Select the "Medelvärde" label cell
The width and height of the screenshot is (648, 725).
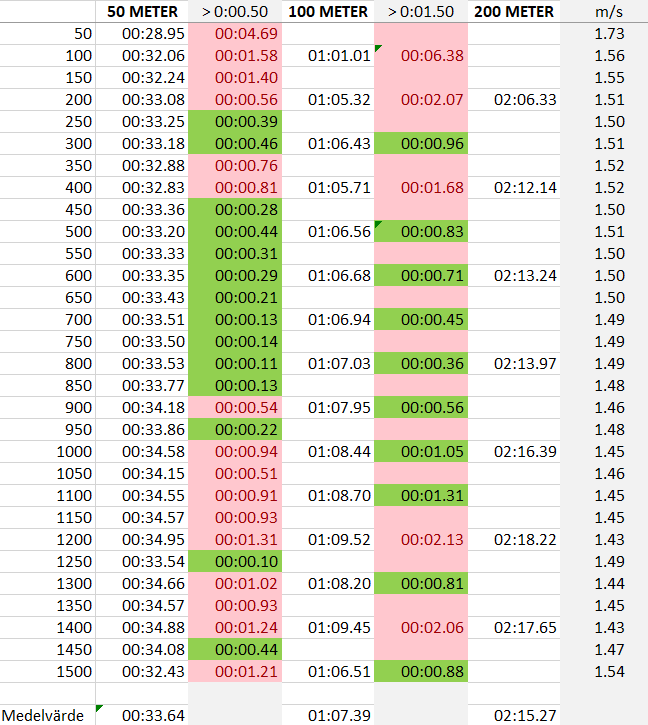[48, 716]
